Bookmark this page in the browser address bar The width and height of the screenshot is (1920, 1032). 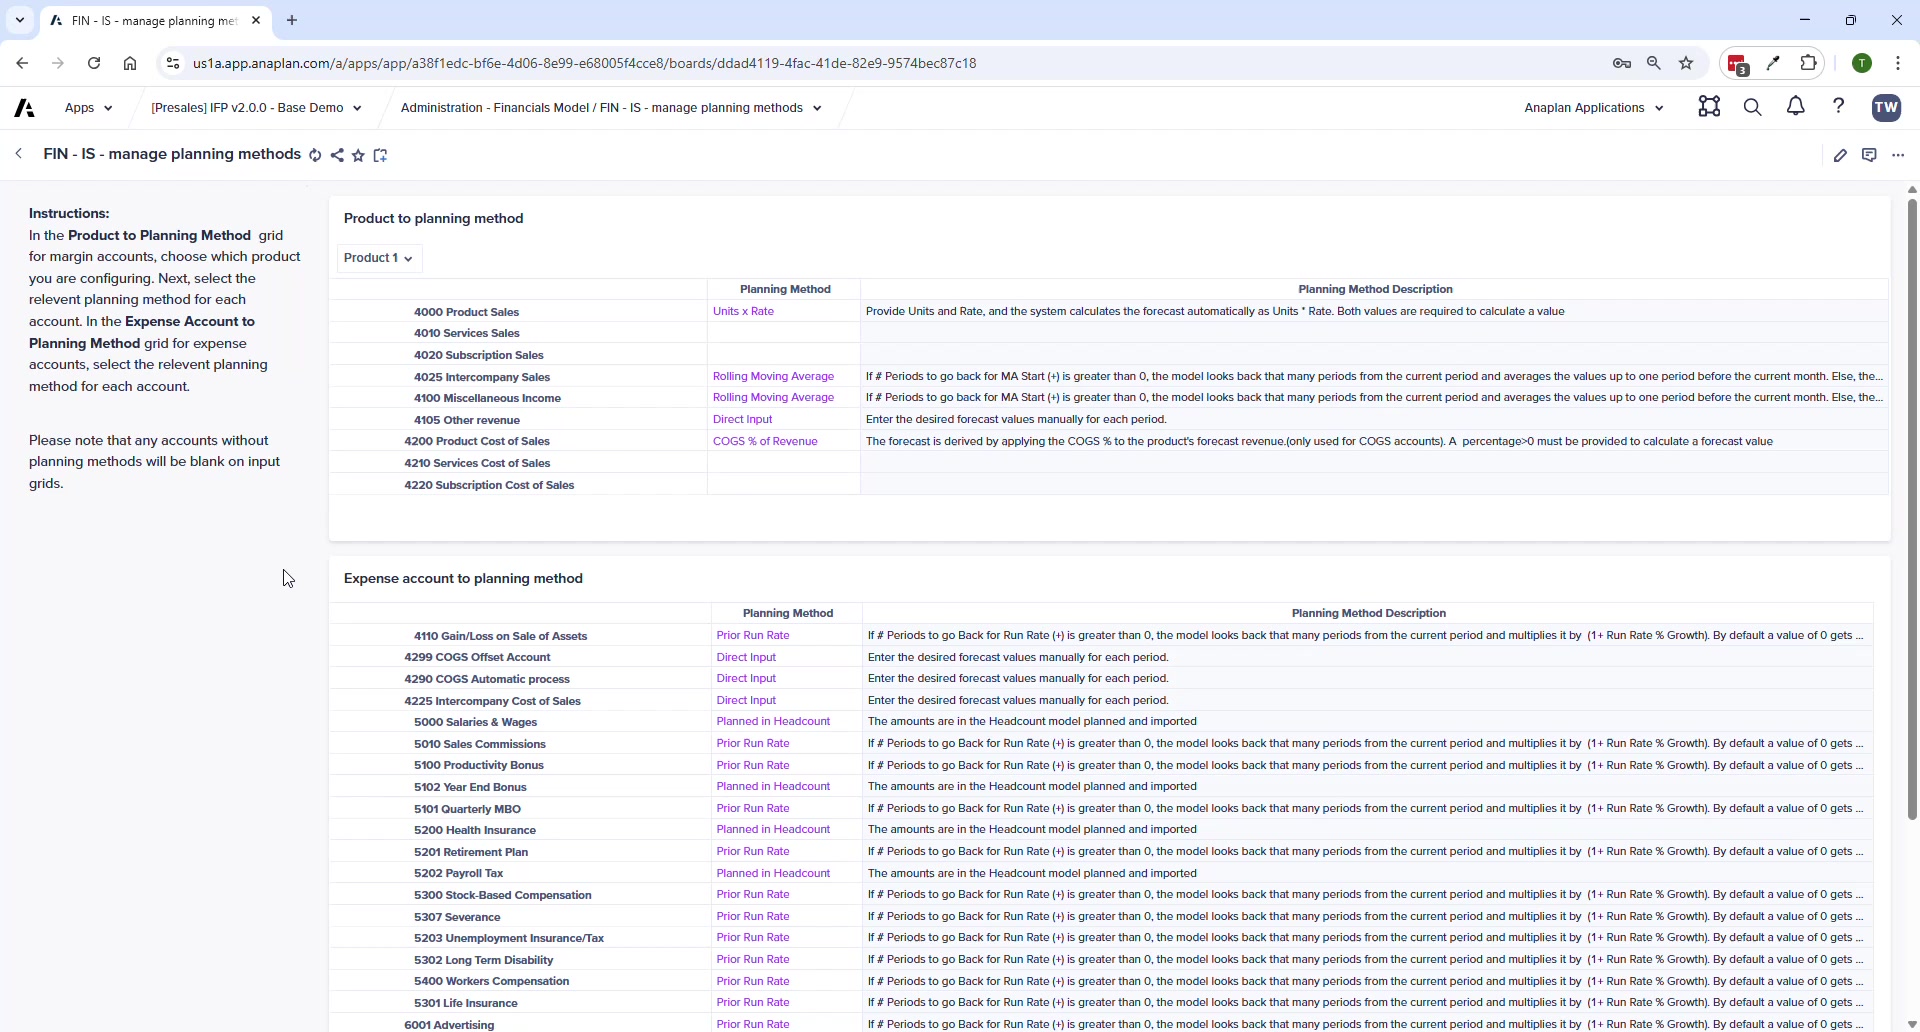[1686, 63]
